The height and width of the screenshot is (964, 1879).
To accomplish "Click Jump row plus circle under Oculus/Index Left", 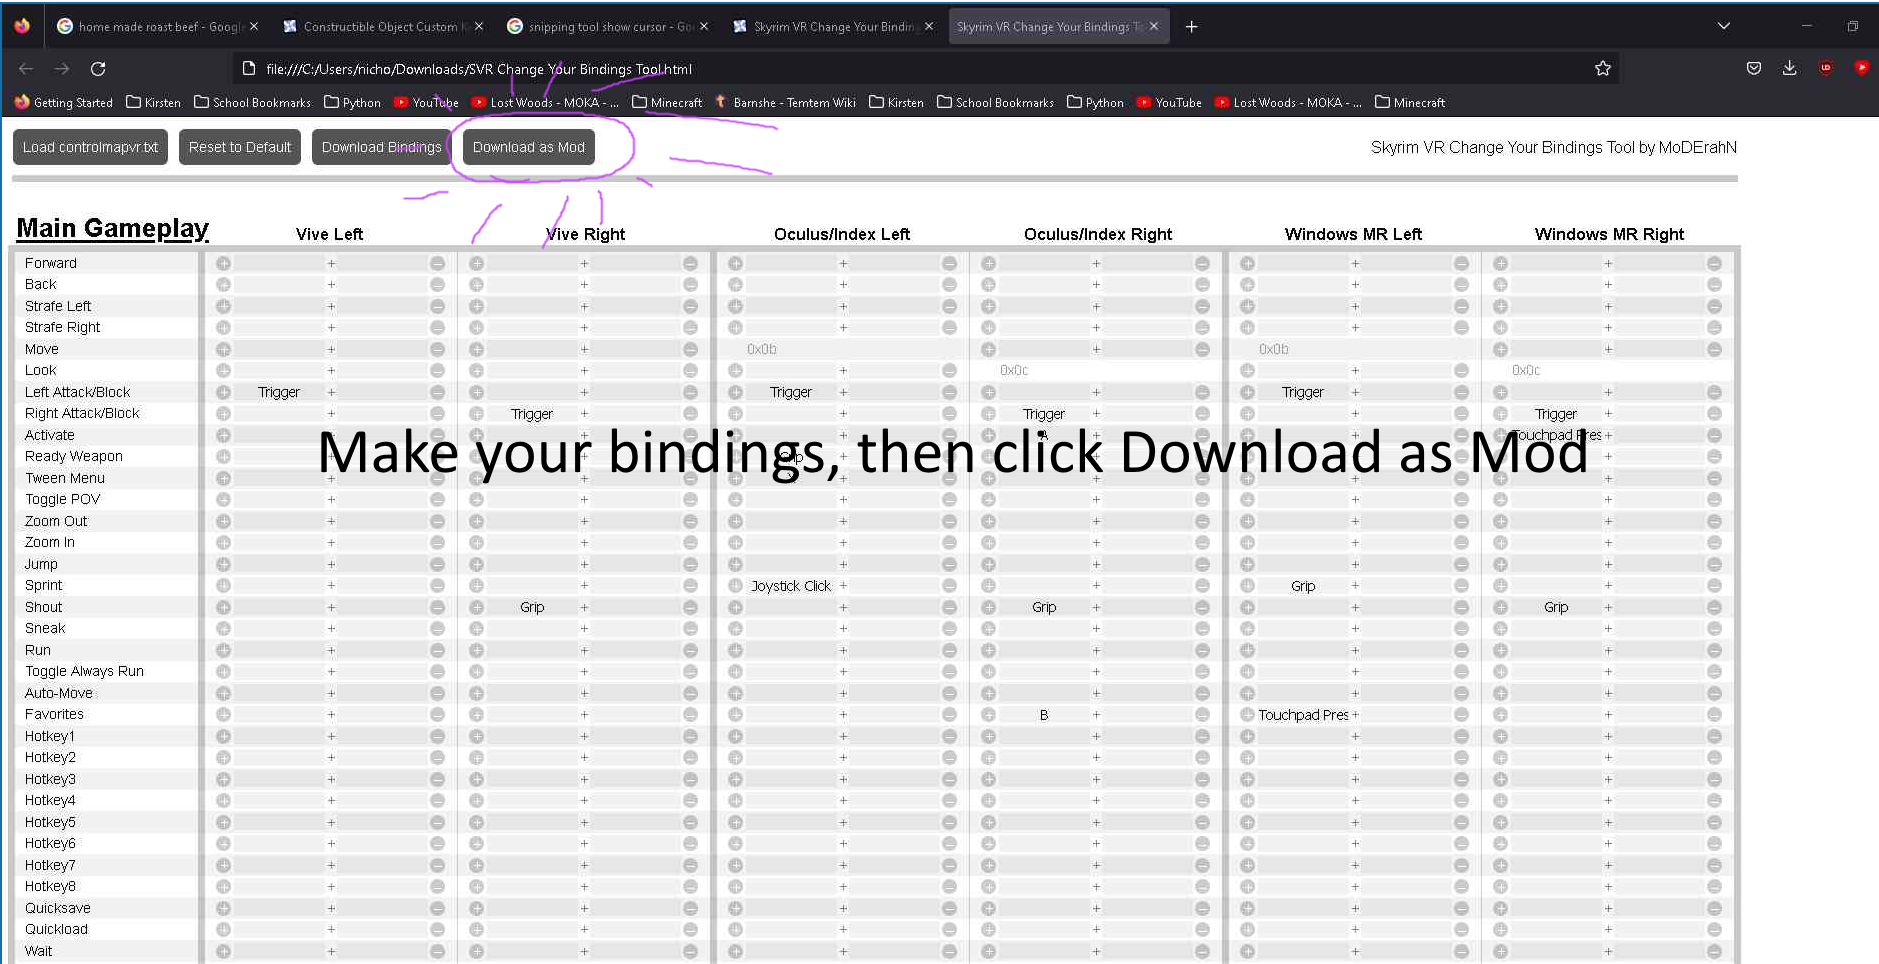I will point(735,564).
